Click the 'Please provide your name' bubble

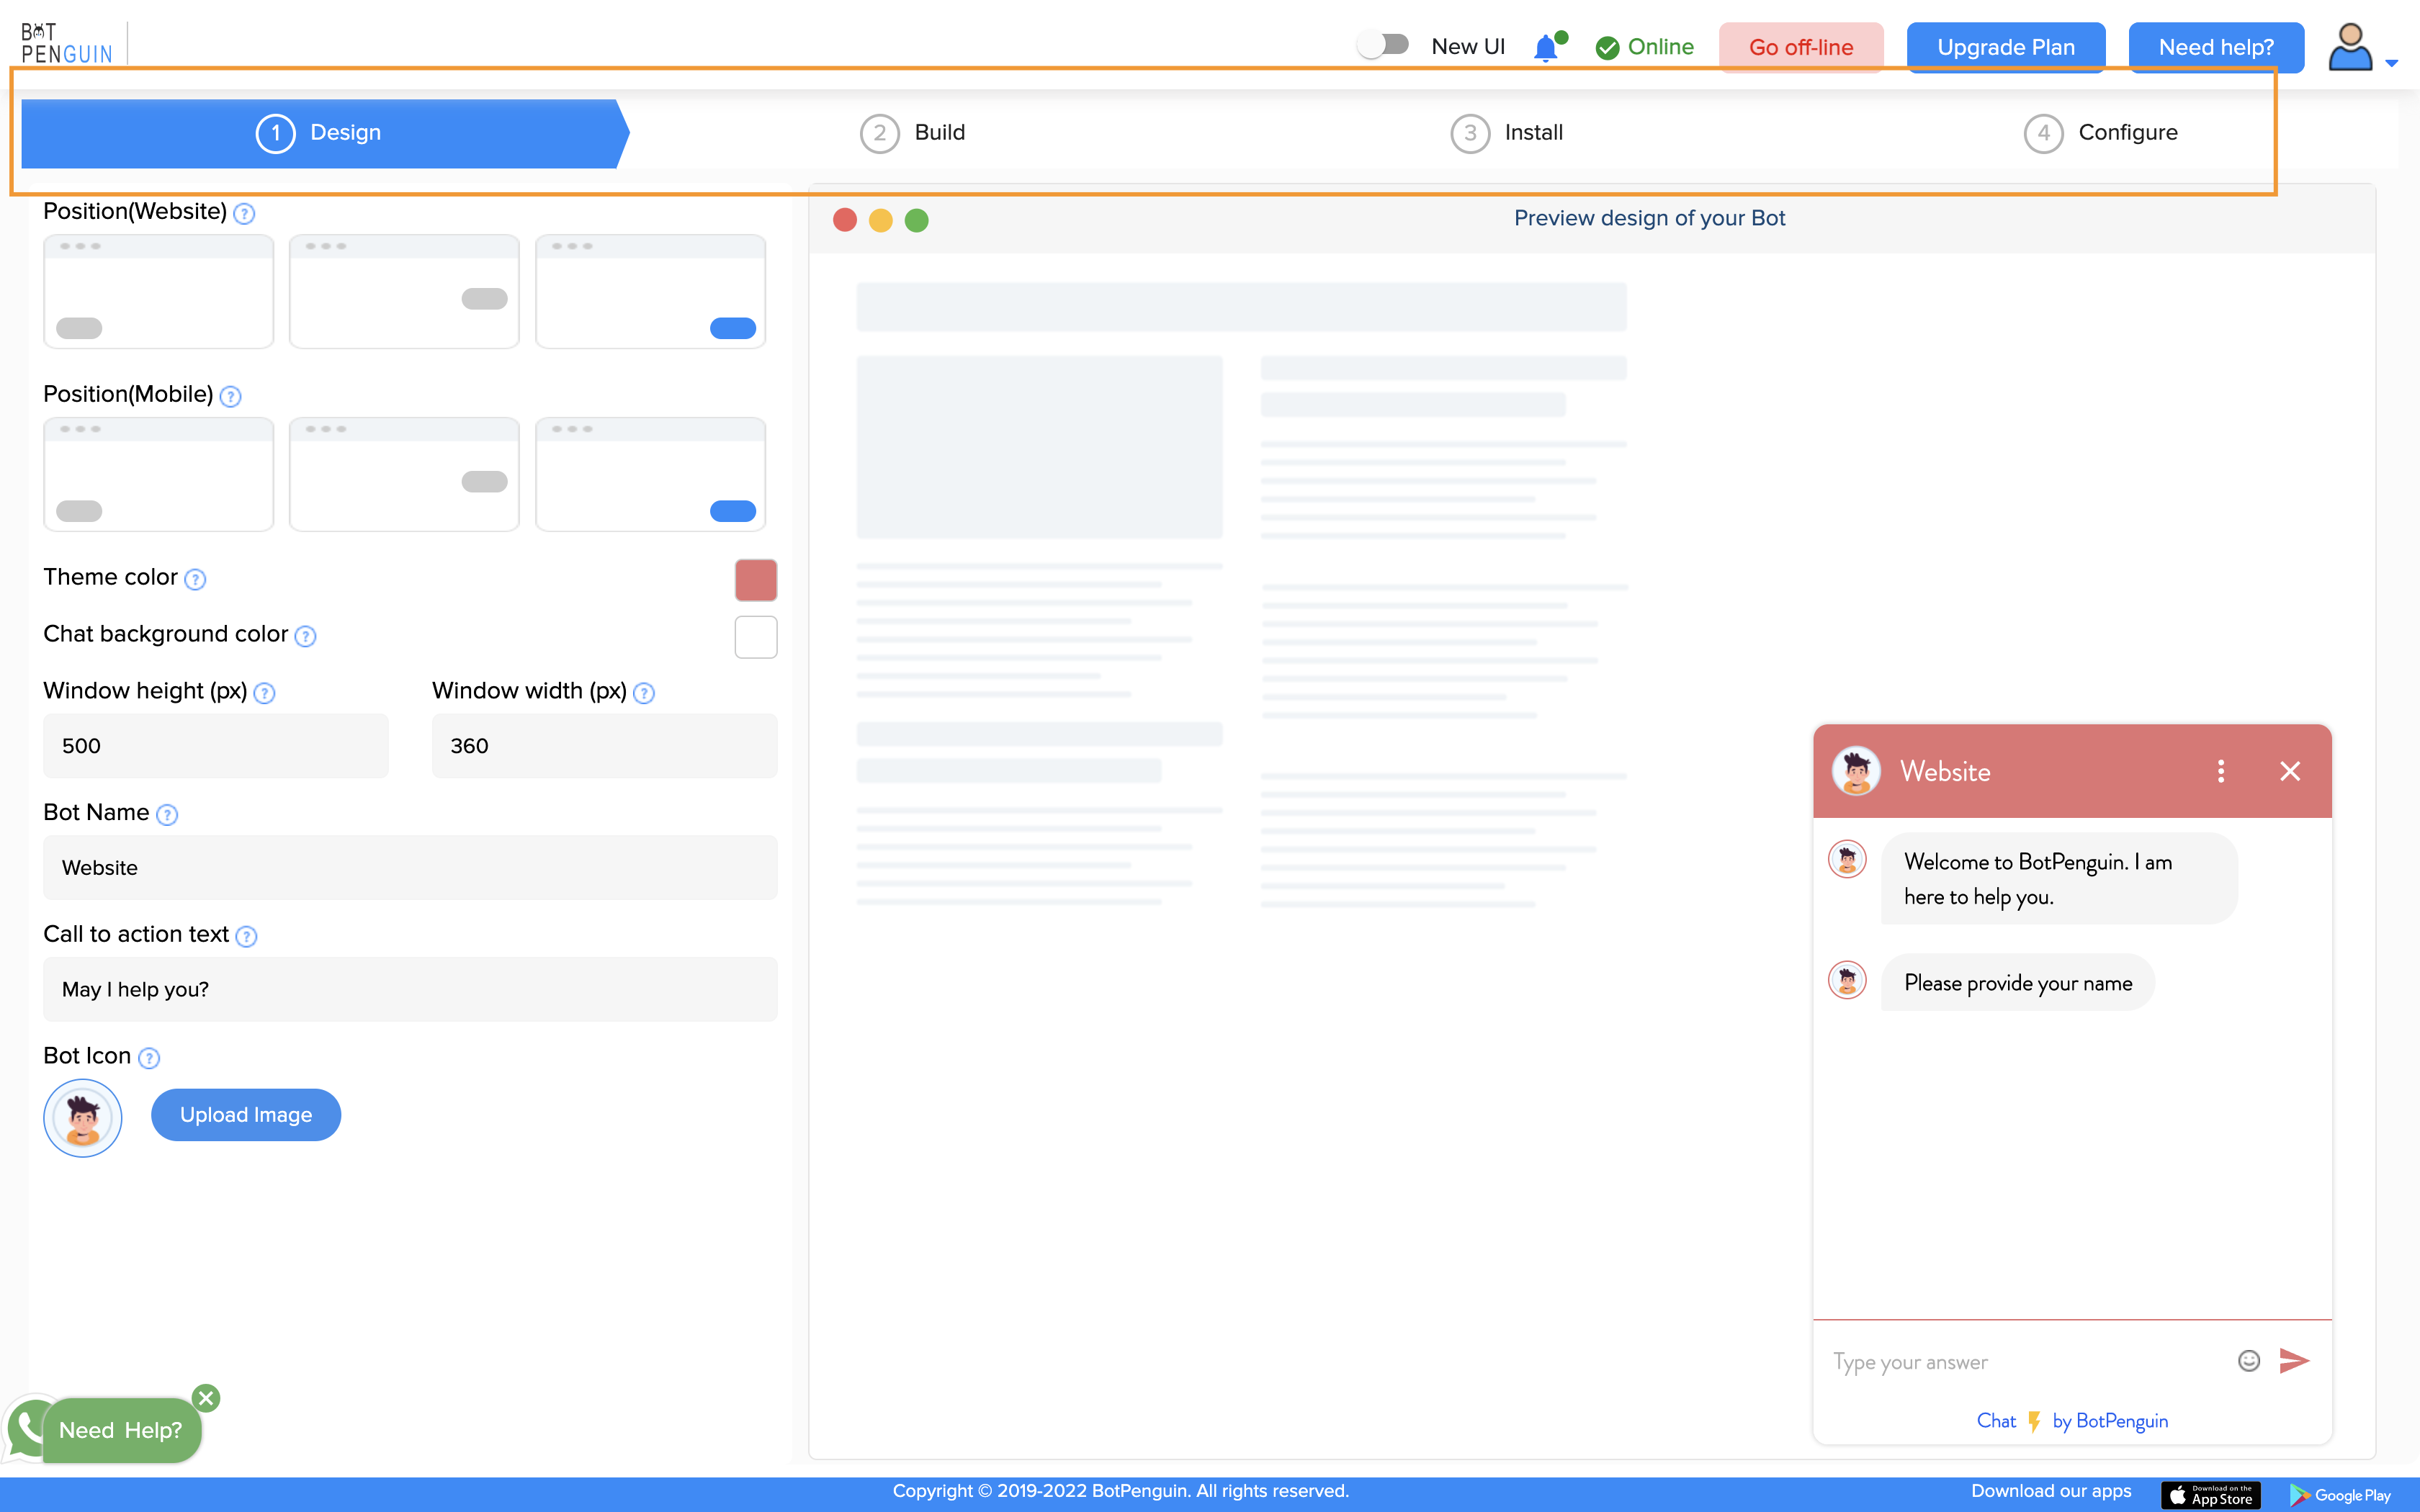coord(2018,983)
